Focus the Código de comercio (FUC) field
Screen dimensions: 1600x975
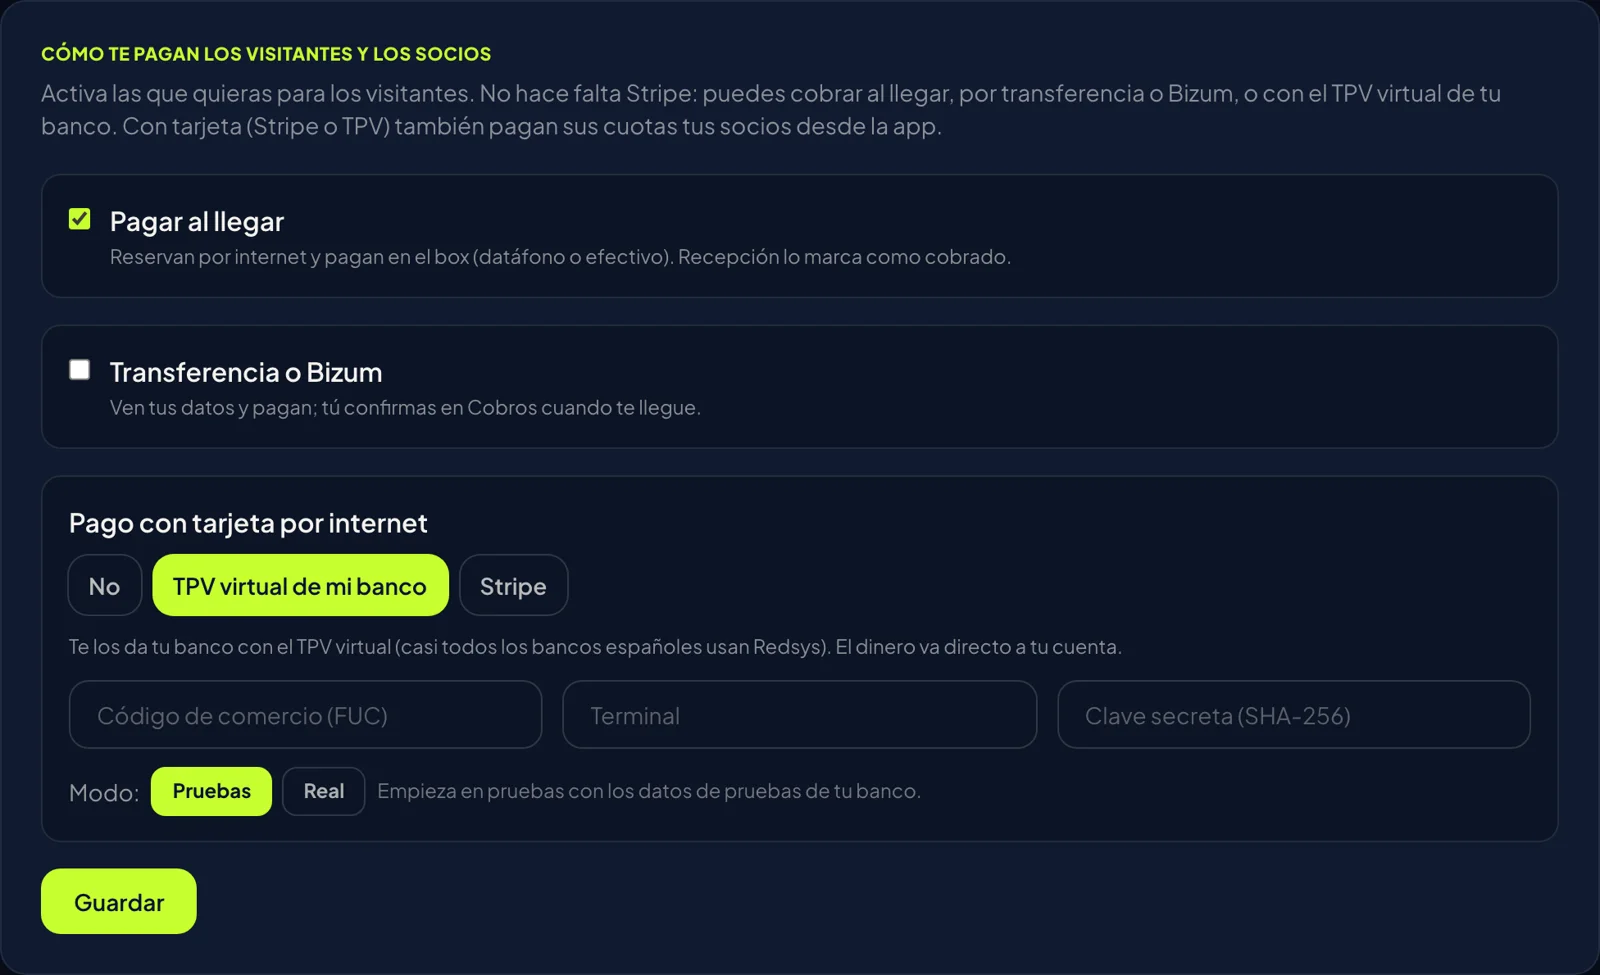coord(305,715)
